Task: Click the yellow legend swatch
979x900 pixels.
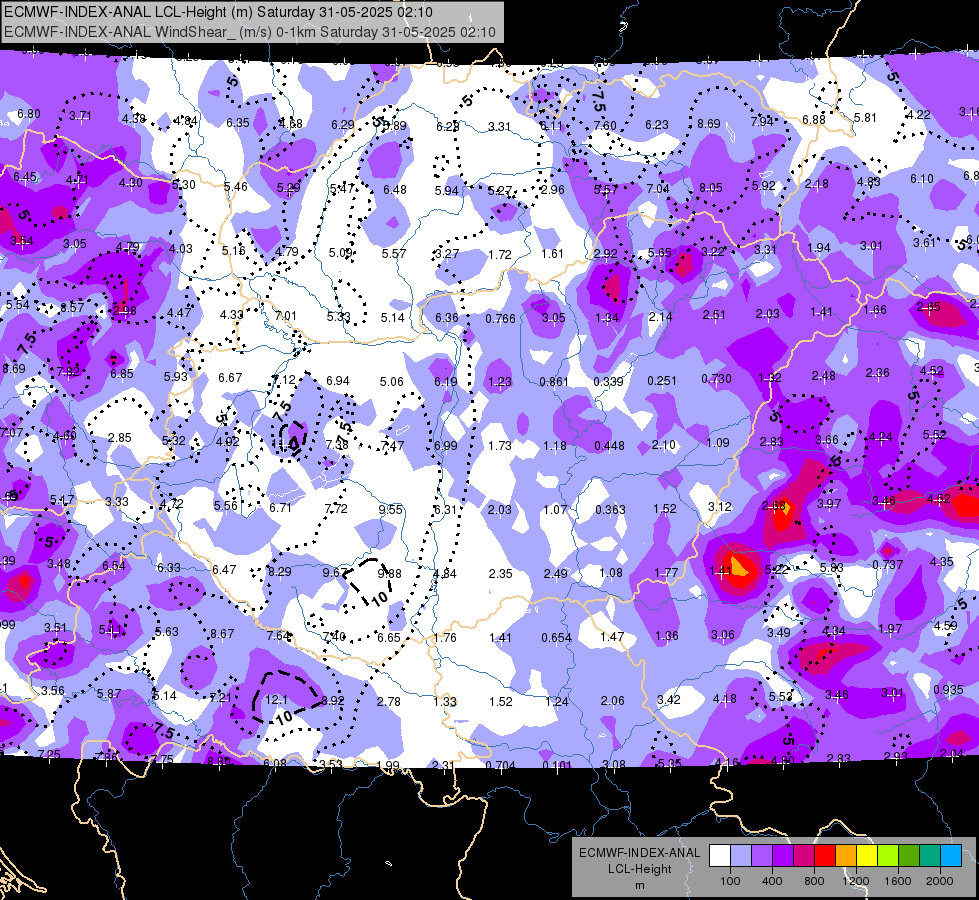Action: 867,856
